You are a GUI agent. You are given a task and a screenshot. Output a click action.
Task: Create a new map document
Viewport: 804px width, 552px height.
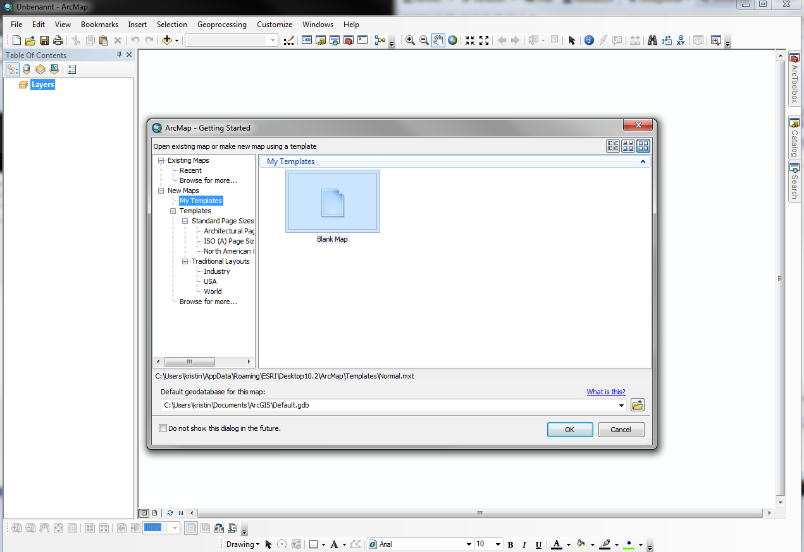16,40
